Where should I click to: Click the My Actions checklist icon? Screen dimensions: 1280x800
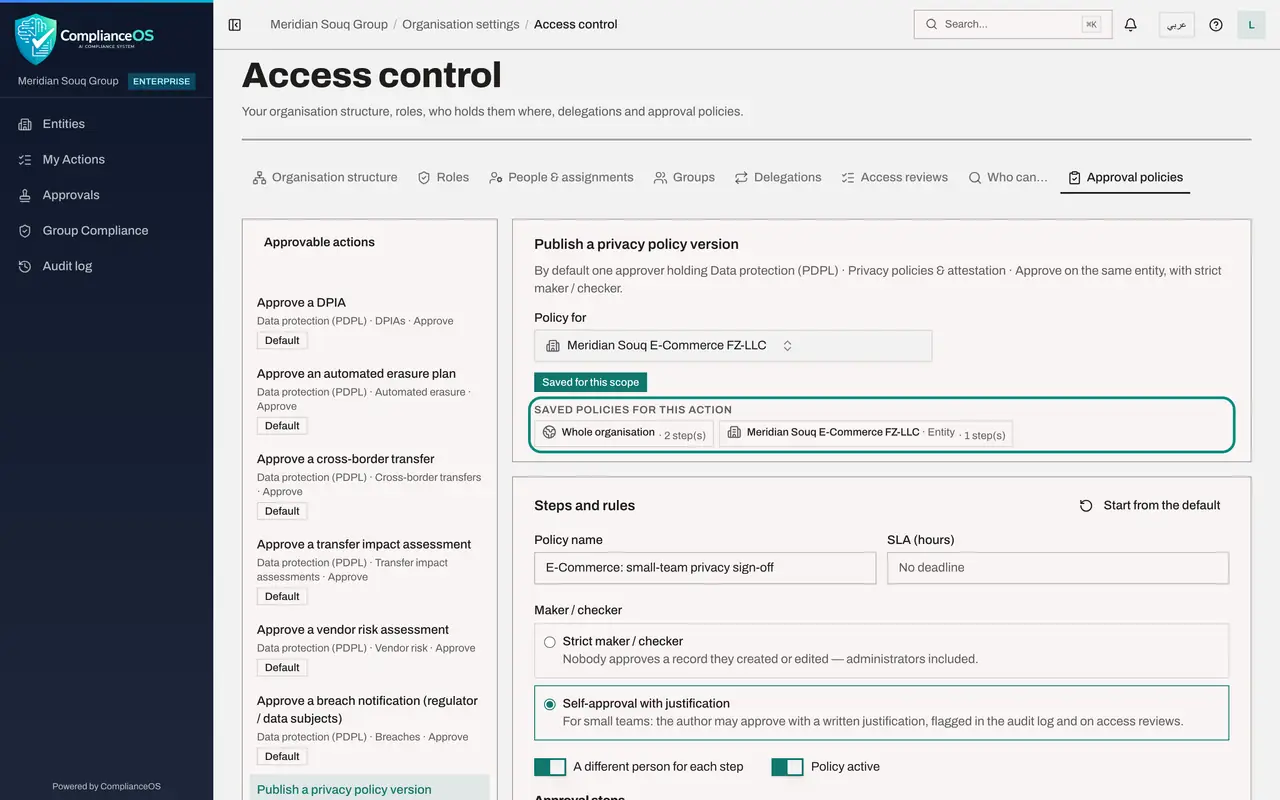click(25, 160)
